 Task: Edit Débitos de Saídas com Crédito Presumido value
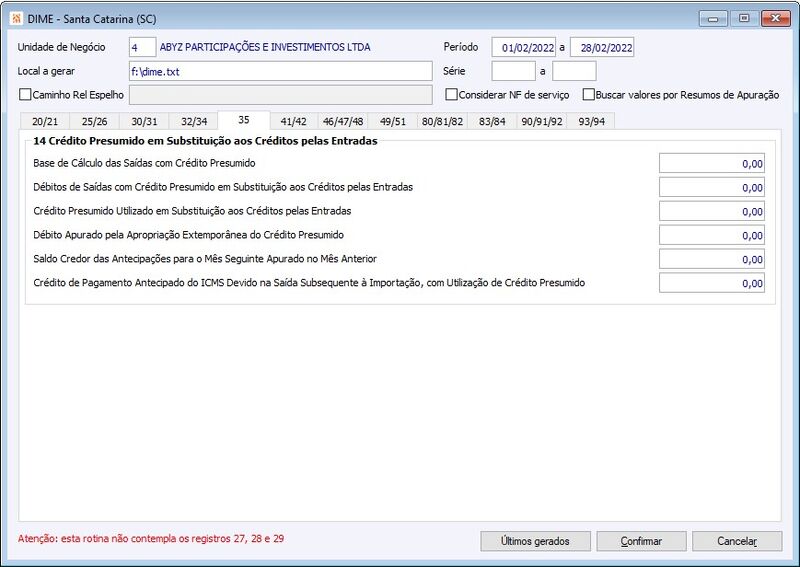[712, 187]
